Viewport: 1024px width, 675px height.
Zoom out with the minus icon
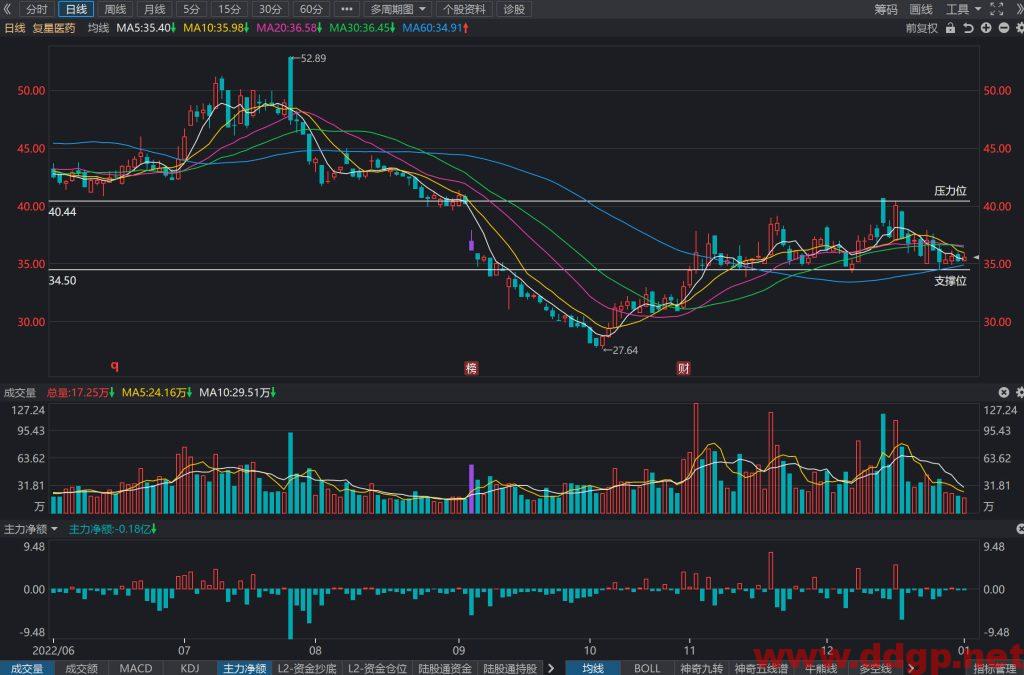(1004, 28)
